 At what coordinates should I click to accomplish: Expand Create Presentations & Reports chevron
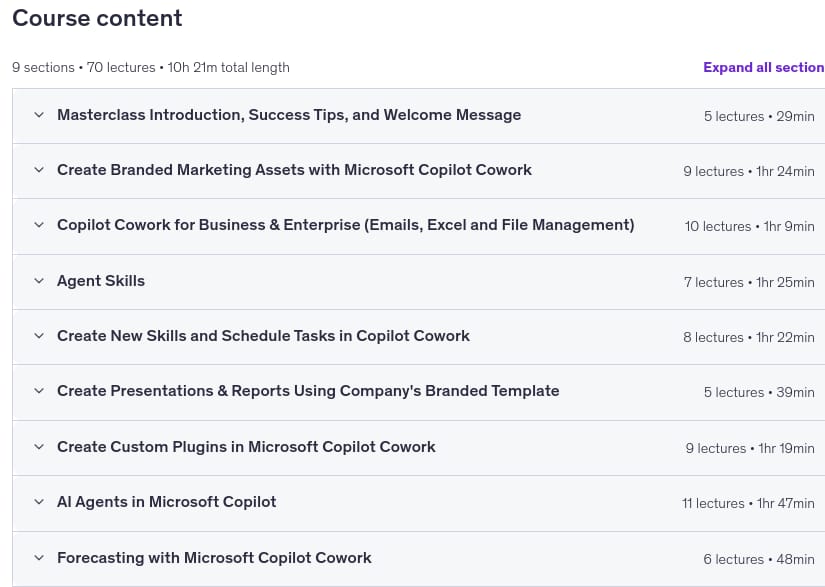pos(39,391)
